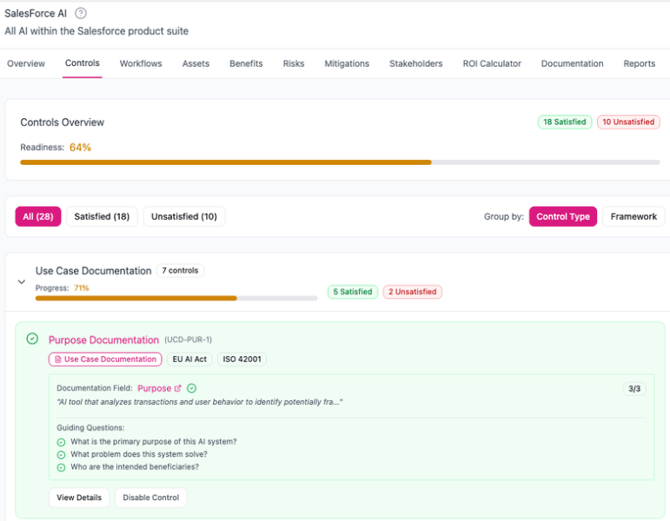Open the external link icon next to Purpose
670x521 pixels.
coord(178,388)
